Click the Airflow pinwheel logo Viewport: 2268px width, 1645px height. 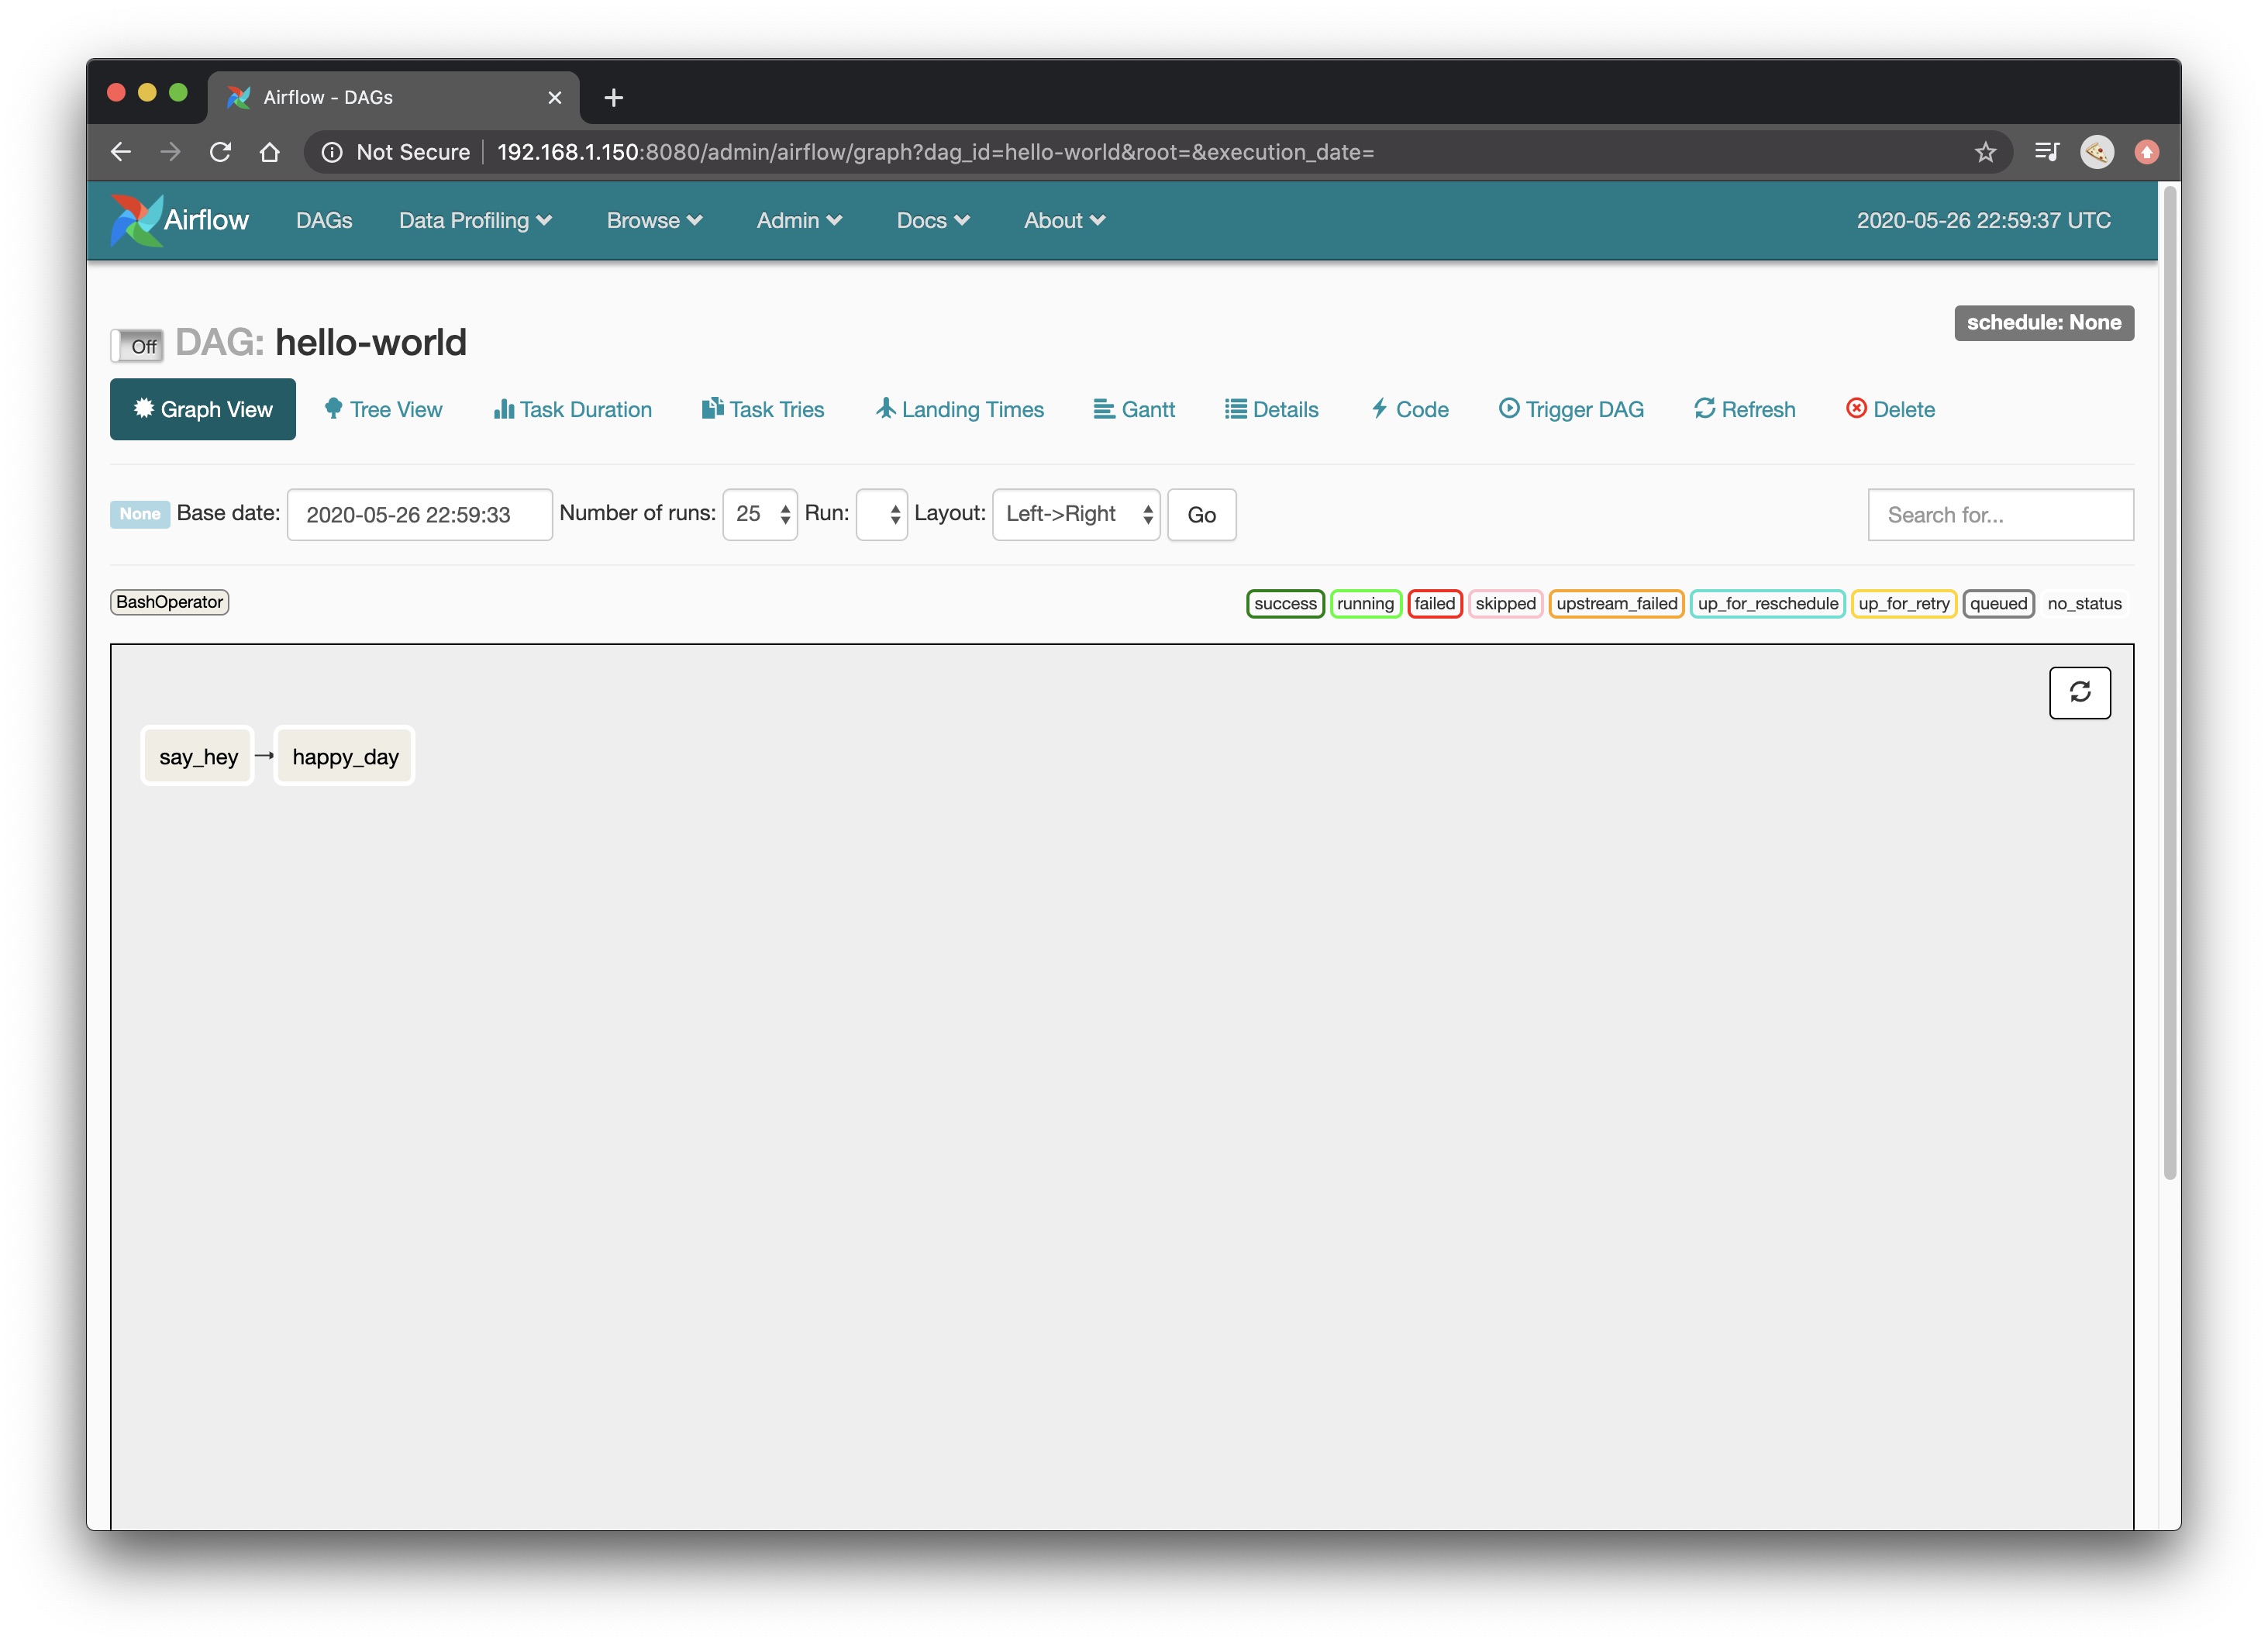pos(136,220)
